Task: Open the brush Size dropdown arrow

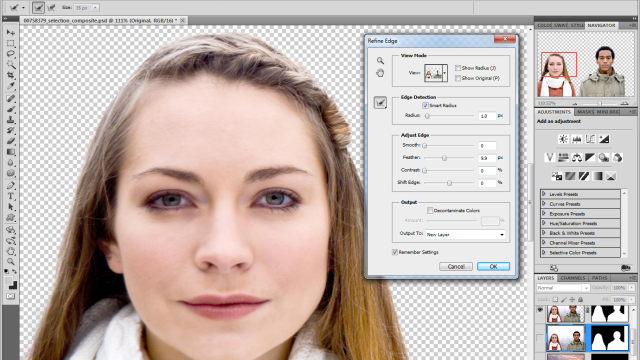Action: pyautogui.click(x=95, y=8)
